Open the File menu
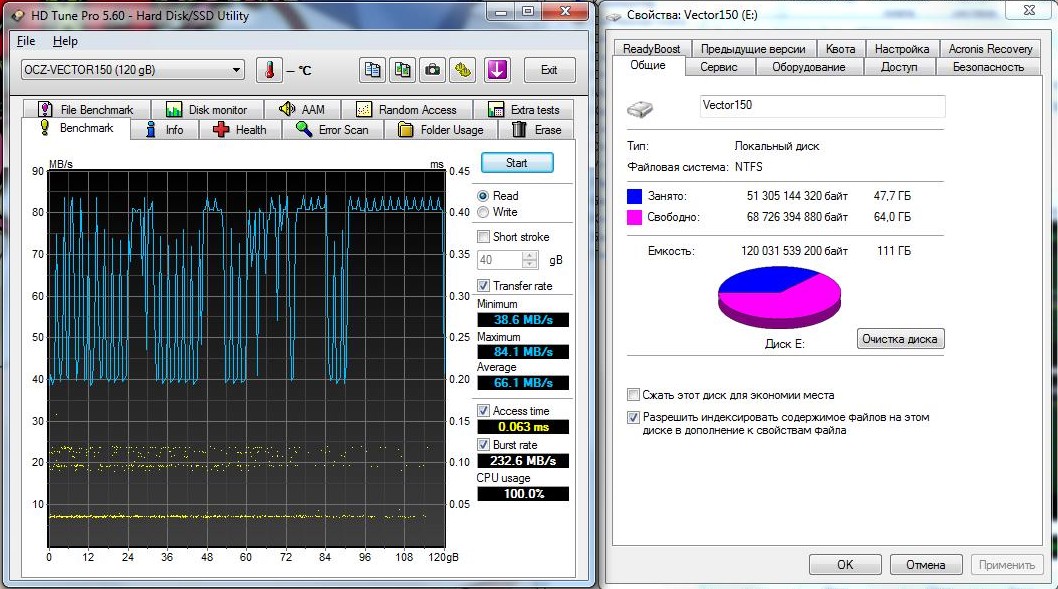This screenshot has height=589, width=1058. pyautogui.click(x=26, y=41)
